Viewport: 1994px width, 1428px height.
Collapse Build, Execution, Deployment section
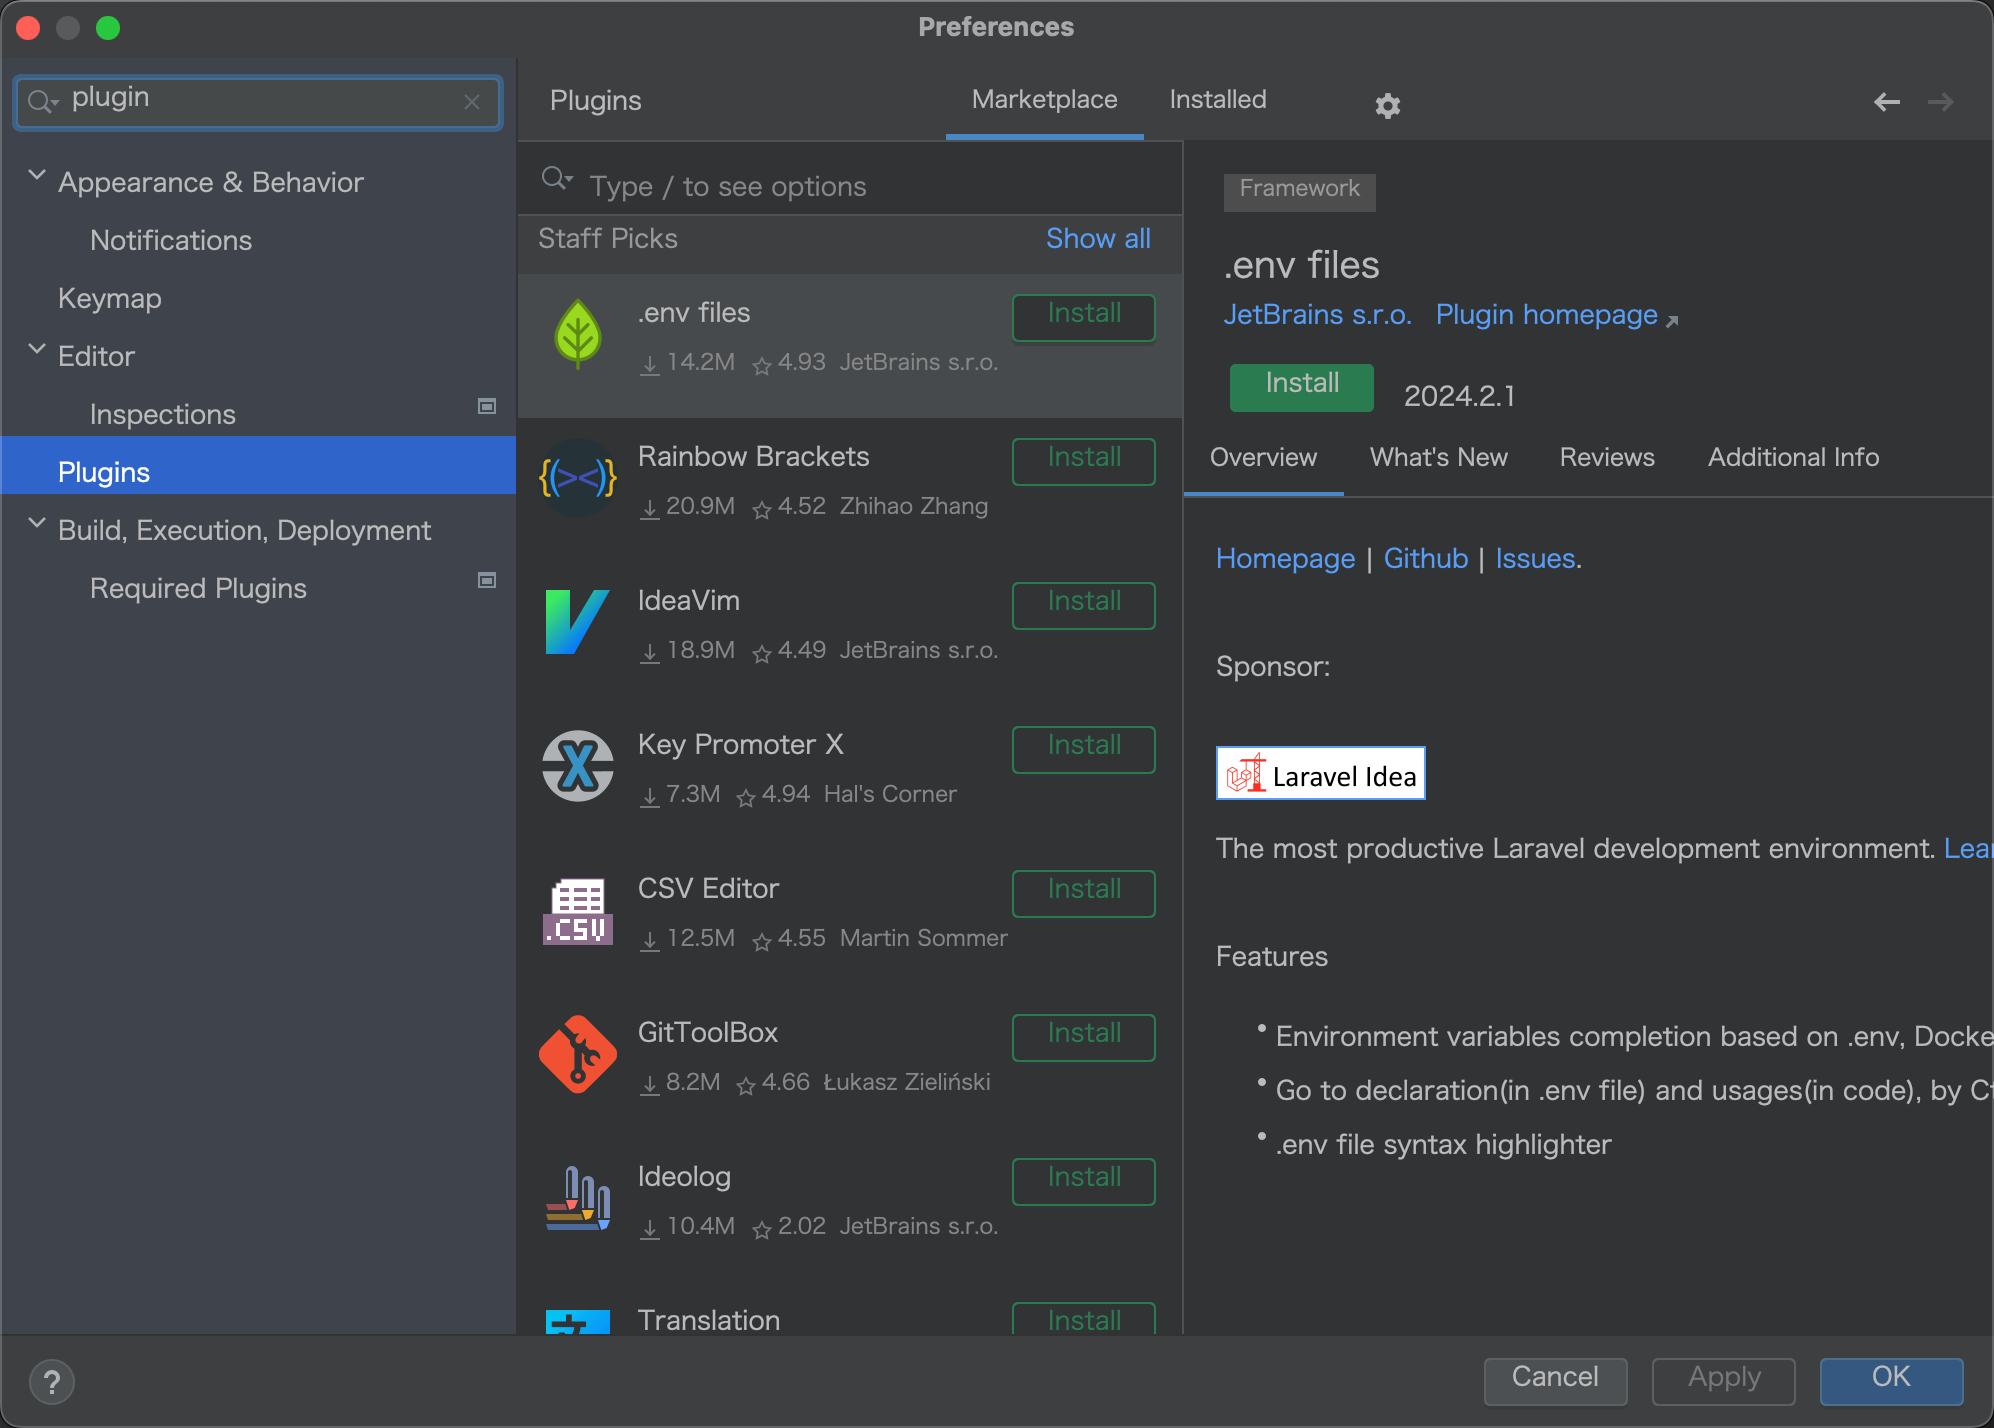click(x=37, y=524)
